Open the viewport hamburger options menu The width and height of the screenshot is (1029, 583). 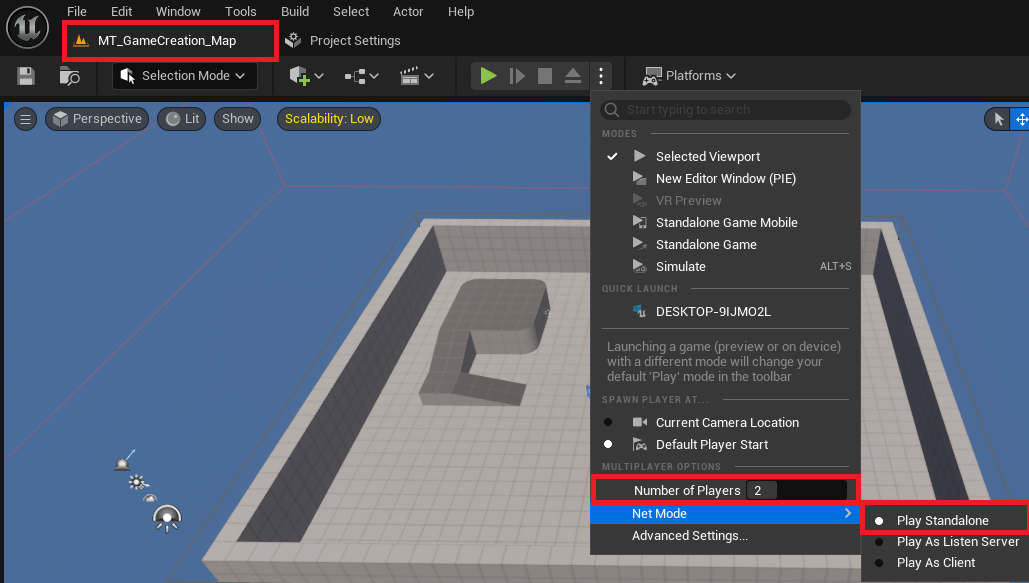point(26,119)
